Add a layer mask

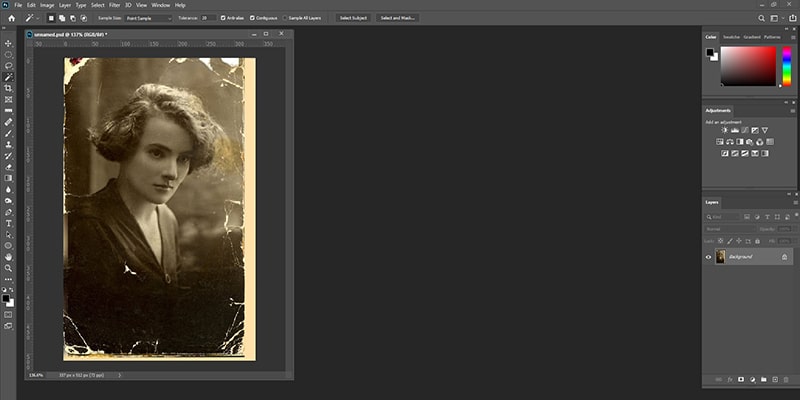tap(741, 380)
